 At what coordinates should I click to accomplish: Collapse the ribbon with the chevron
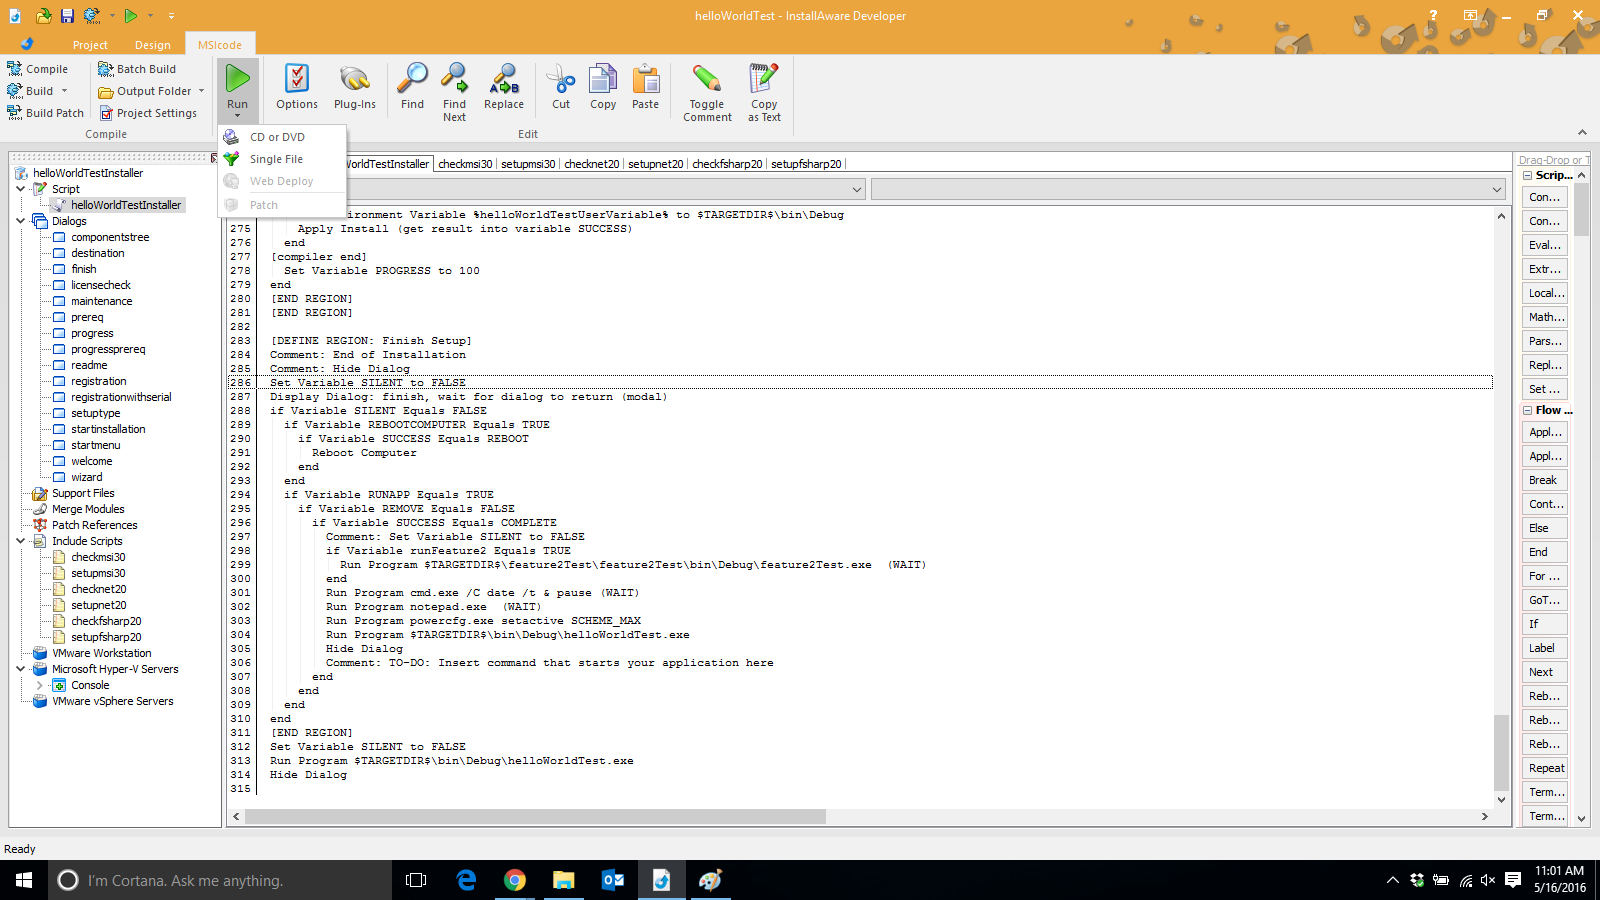(1582, 132)
